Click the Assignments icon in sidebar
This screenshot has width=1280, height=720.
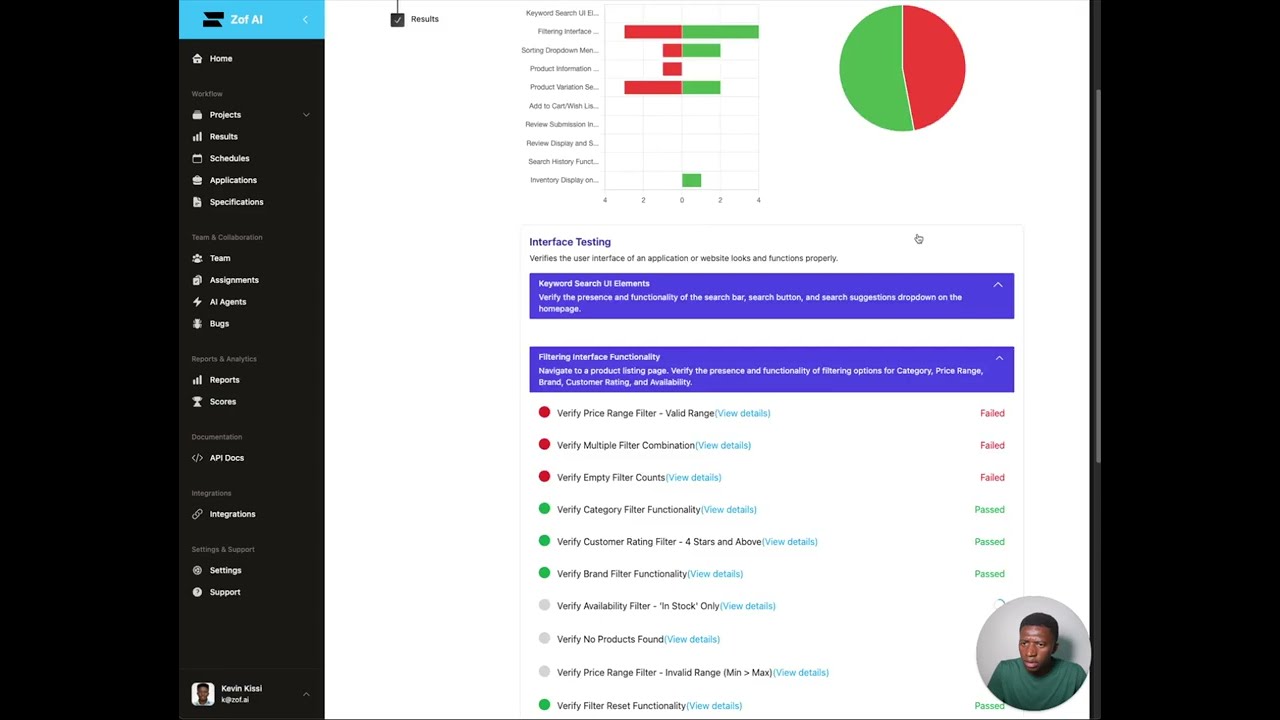pyautogui.click(x=197, y=280)
